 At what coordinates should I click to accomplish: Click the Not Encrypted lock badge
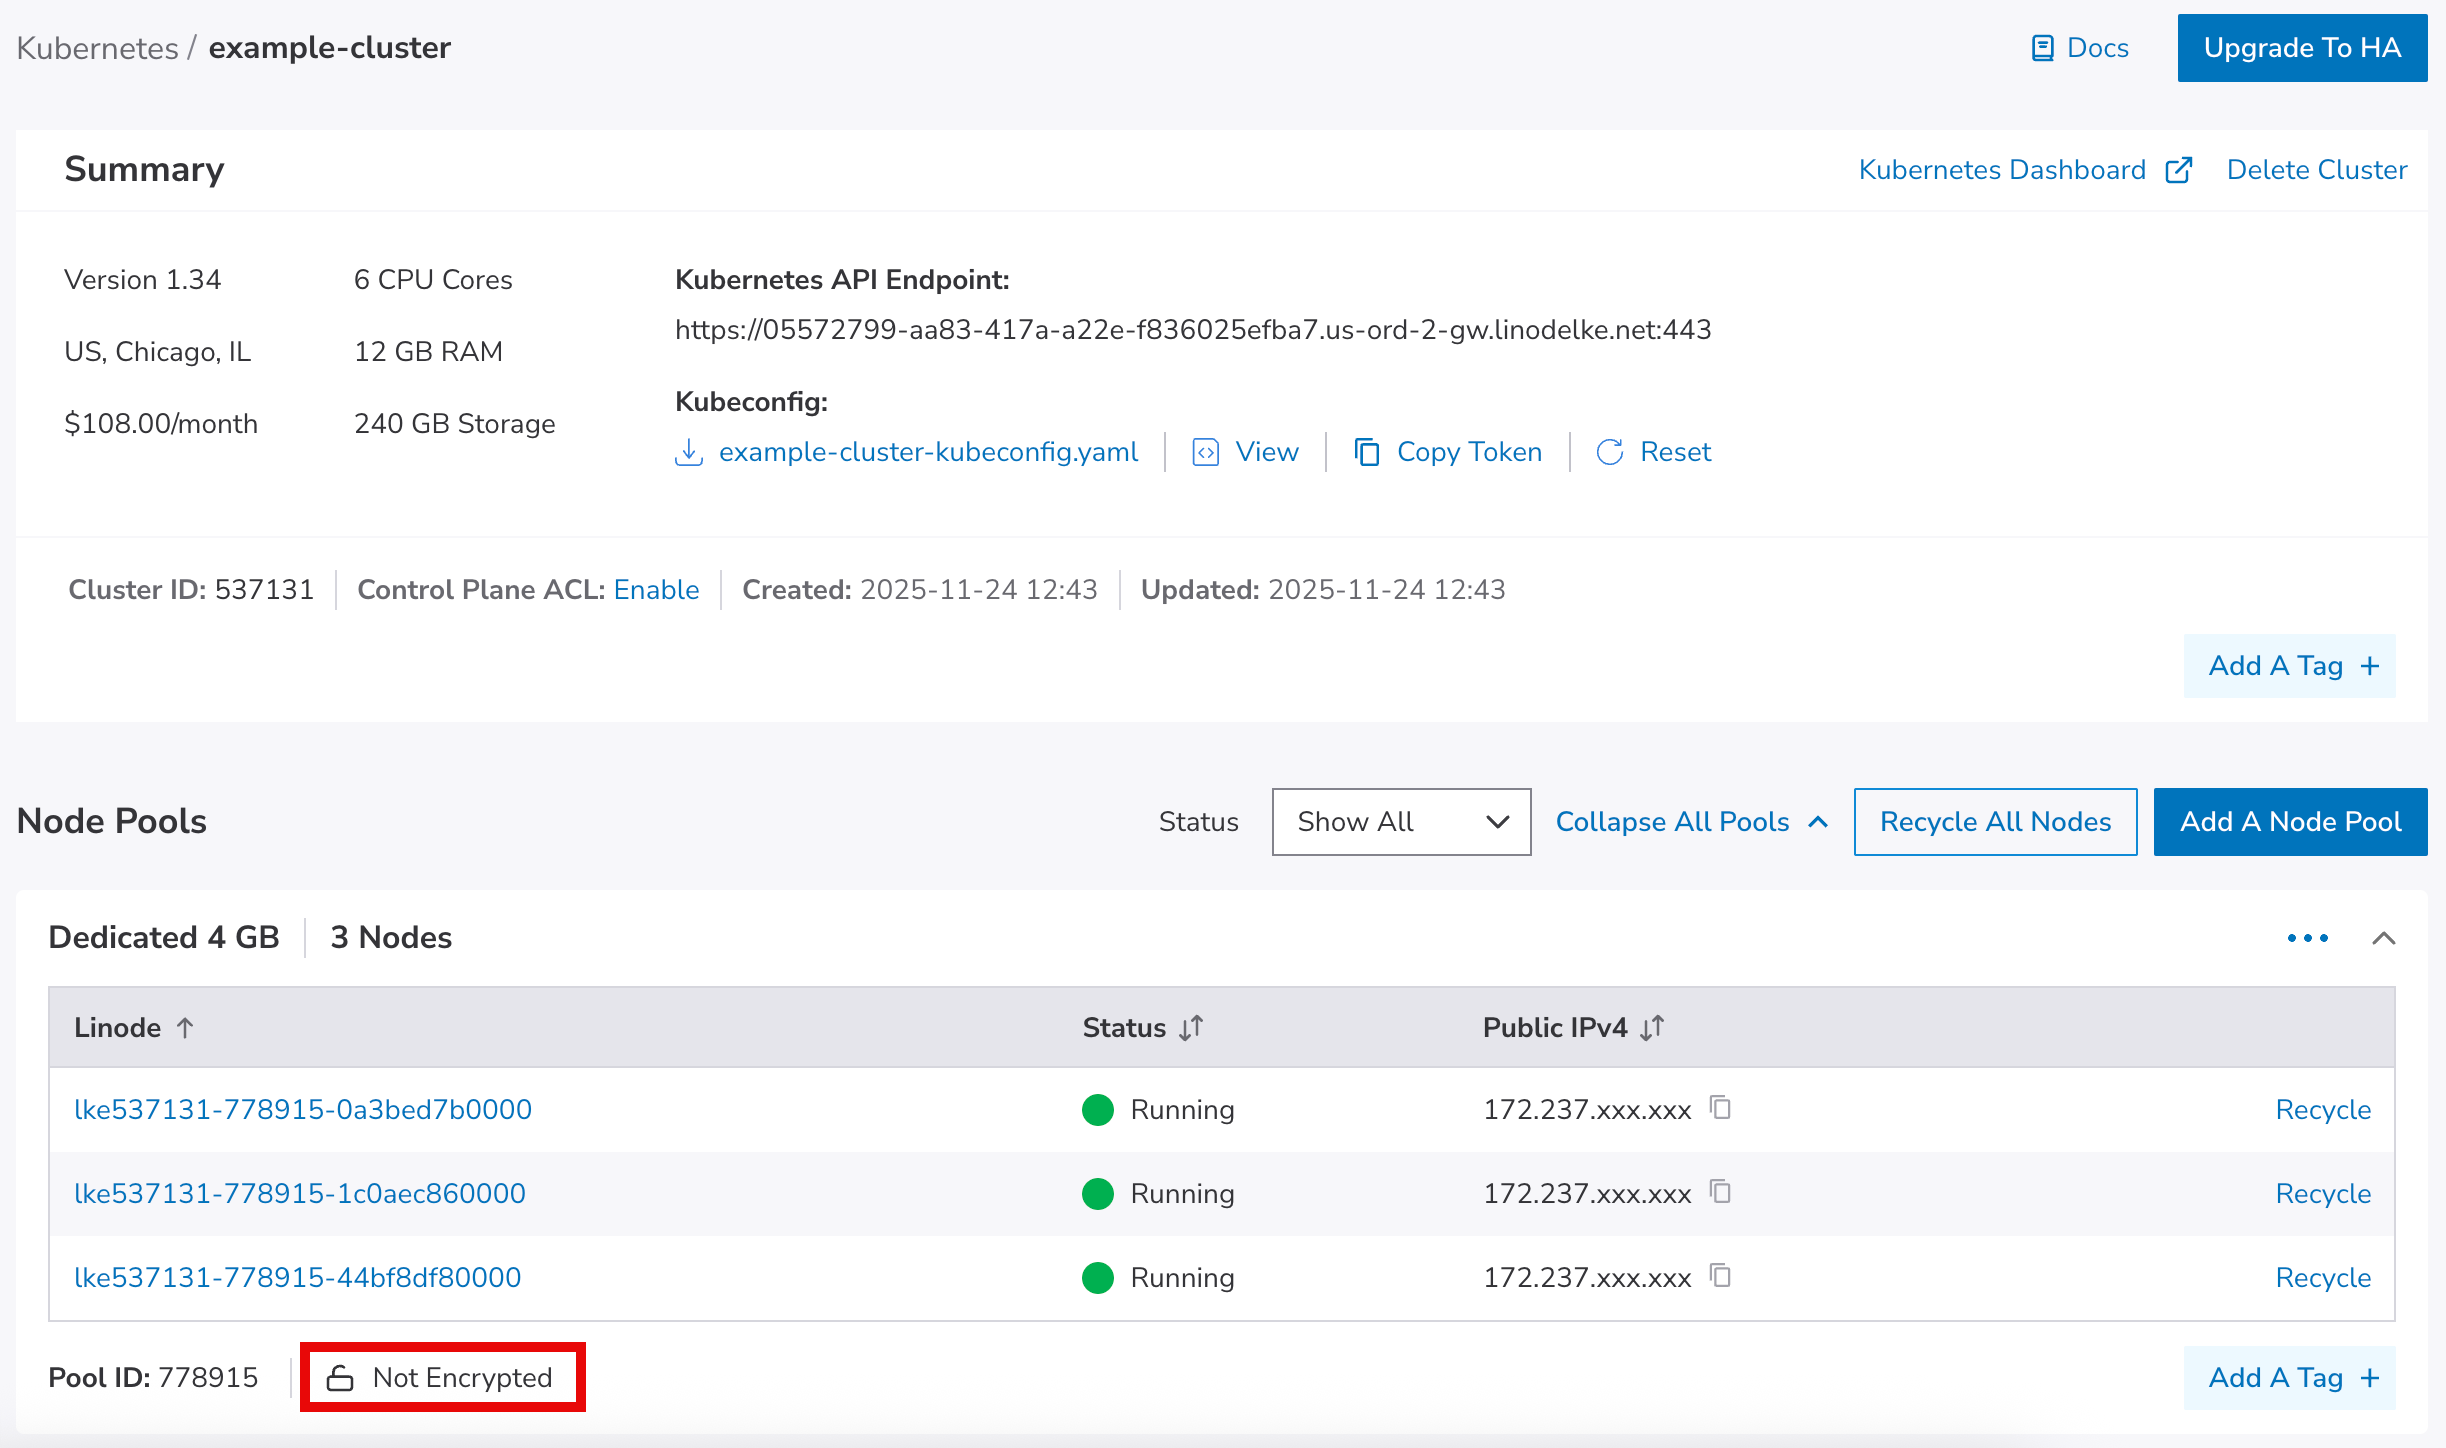click(442, 1377)
